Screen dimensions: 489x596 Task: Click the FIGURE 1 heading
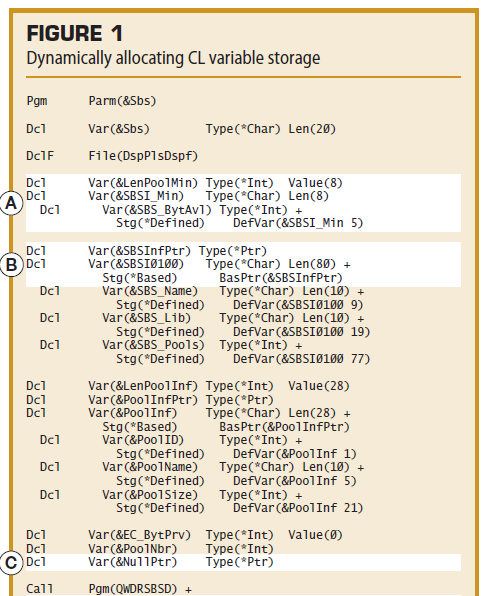pos(75,33)
